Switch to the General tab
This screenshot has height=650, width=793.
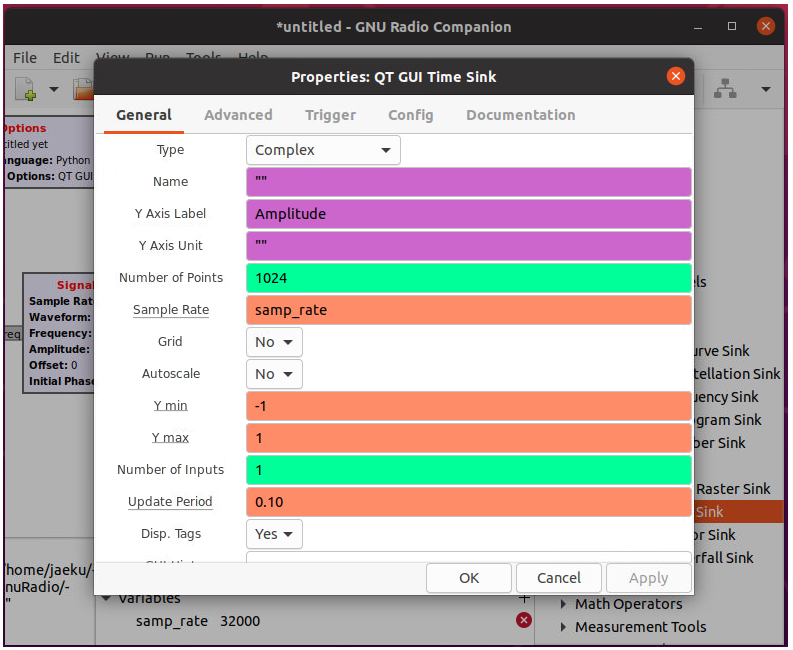144,115
